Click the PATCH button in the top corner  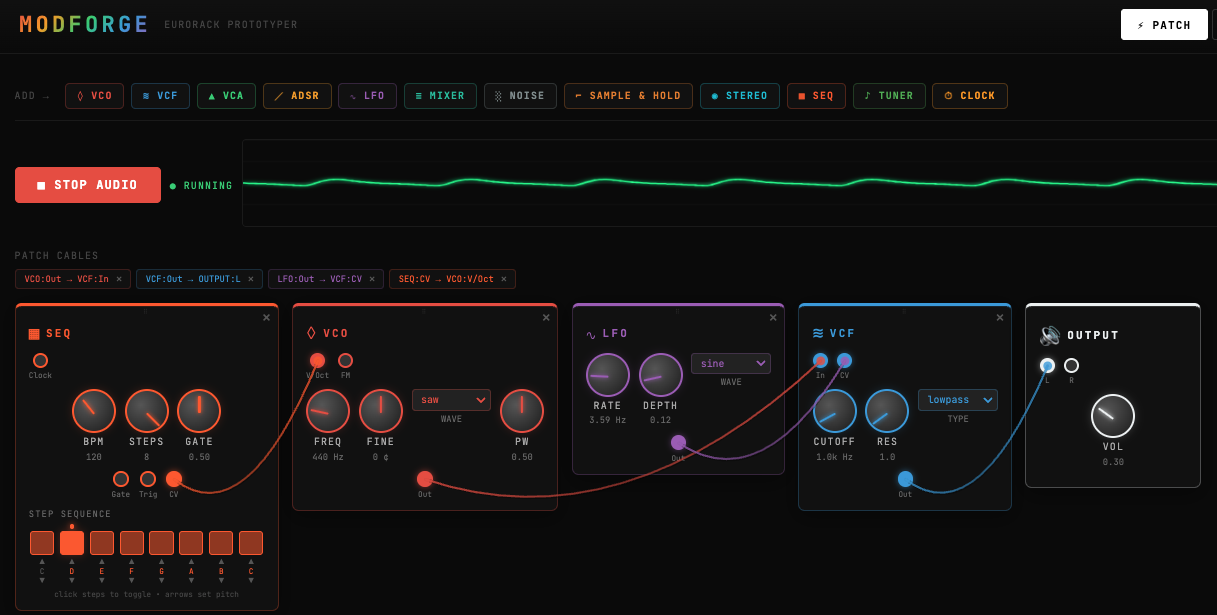[x=1164, y=24]
